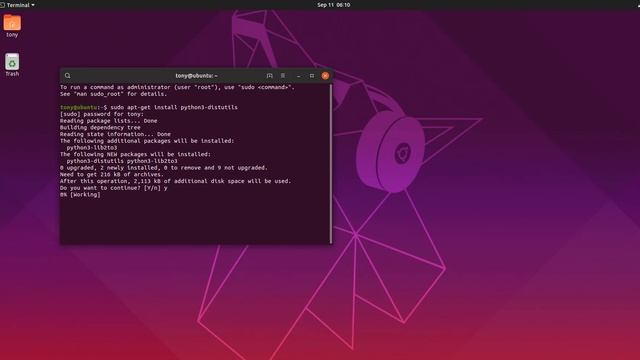This screenshot has height=360, width=640.
Task: Click the 'Do you want to continue? [Y/n]' line
Action: (x=113, y=188)
